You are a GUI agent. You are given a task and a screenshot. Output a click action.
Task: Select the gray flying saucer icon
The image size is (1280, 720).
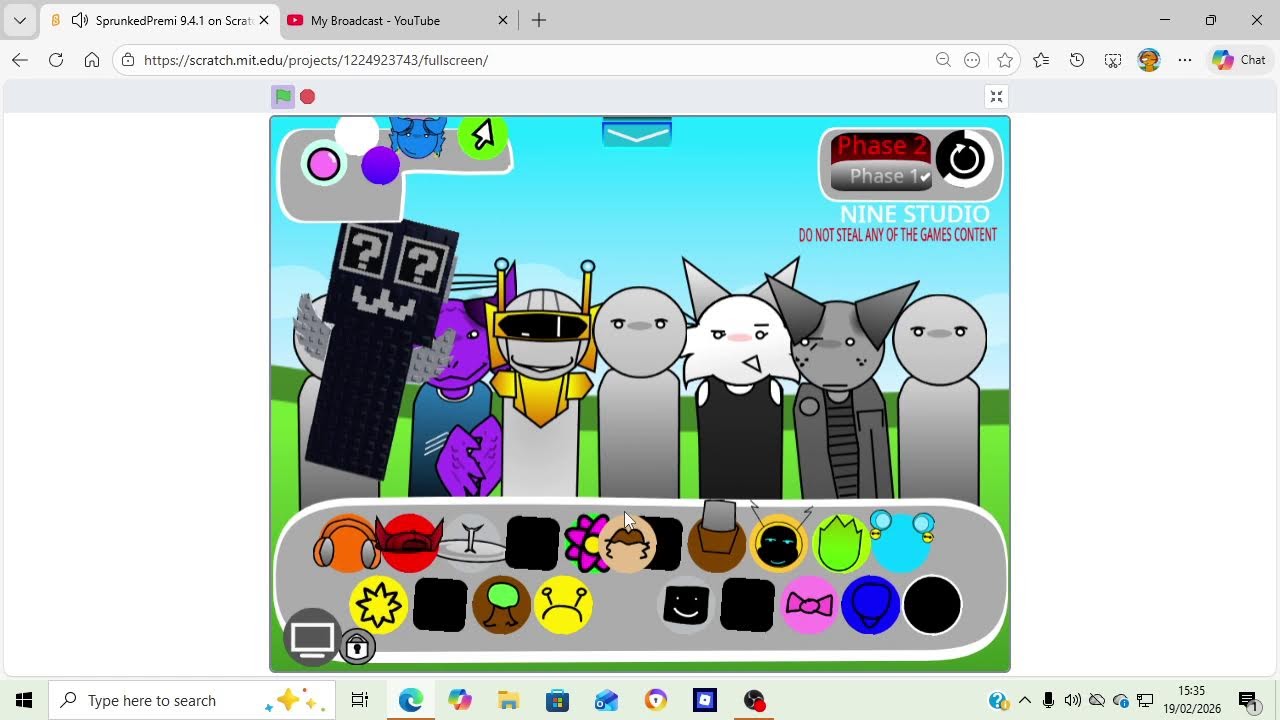[x=471, y=543]
